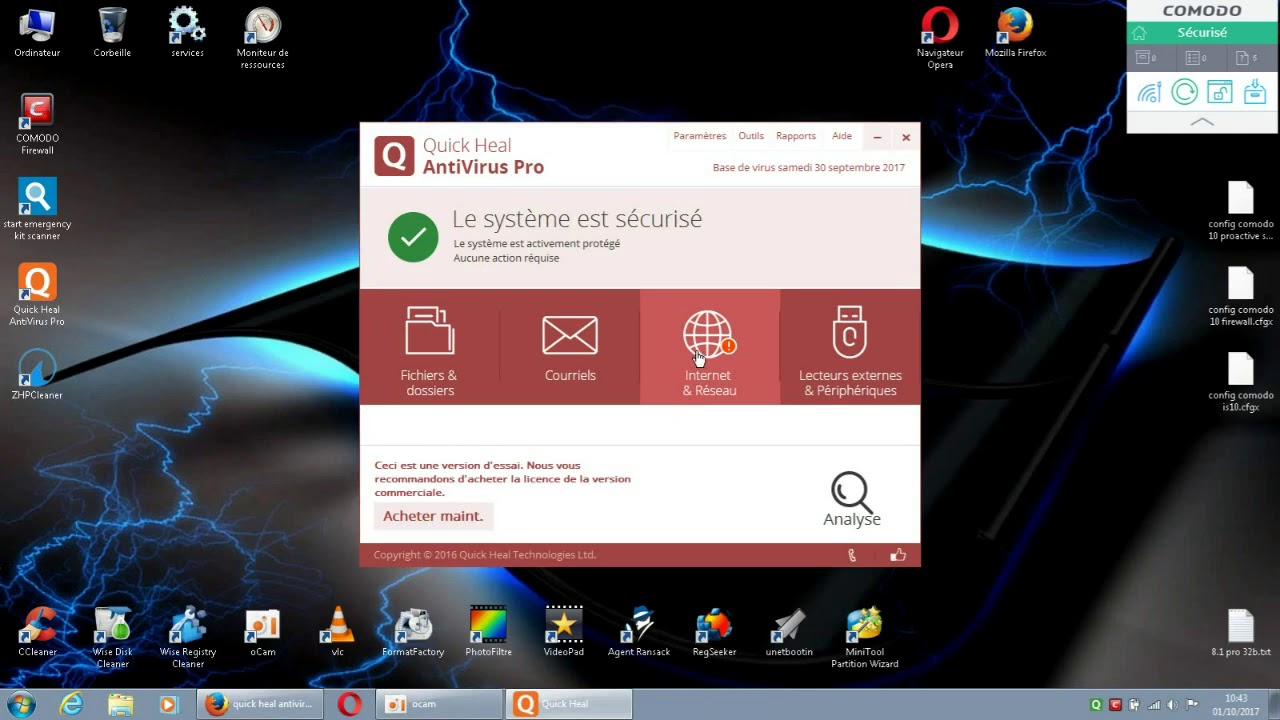Image resolution: width=1280 pixels, height=720 pixels.
Task: Click Opera icon in taskbar
Action: (349, 704)
